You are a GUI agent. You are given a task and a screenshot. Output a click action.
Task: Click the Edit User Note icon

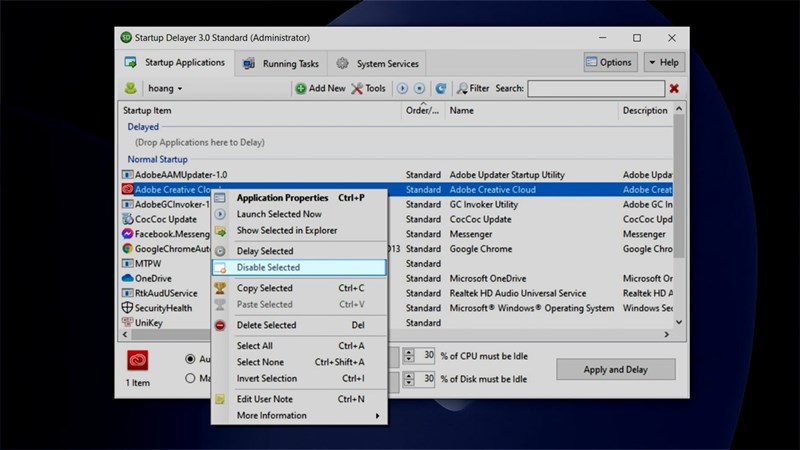coord(220,399)
